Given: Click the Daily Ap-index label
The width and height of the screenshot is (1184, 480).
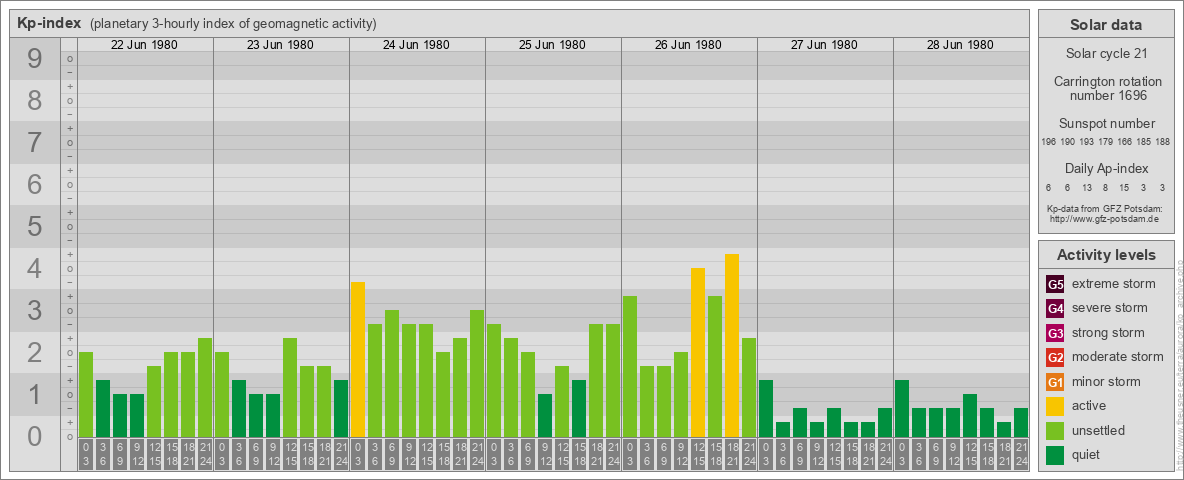Looking at the screenshot, I should (x=1106, y=168).
